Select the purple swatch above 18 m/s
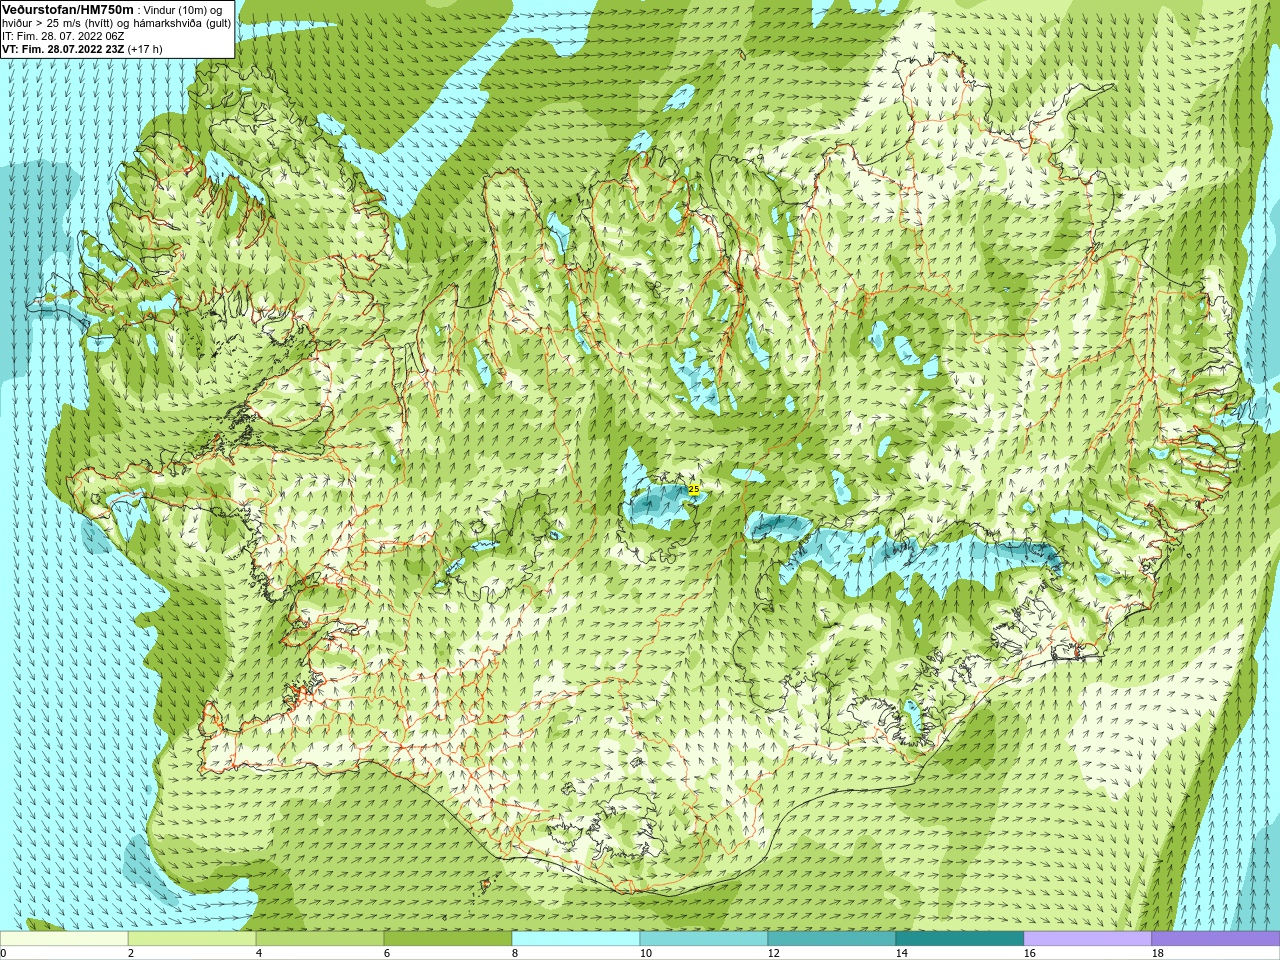Screen dimensions: 1280x960 [1216, 939]
